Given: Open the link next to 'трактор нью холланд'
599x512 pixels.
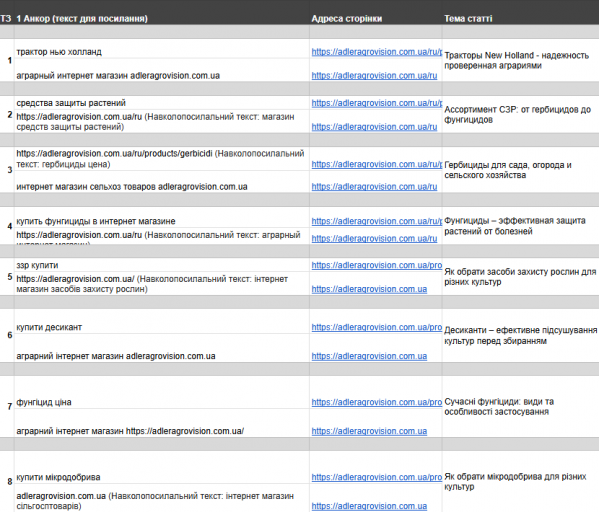Looking at the screenshot, I should (377, 52).
